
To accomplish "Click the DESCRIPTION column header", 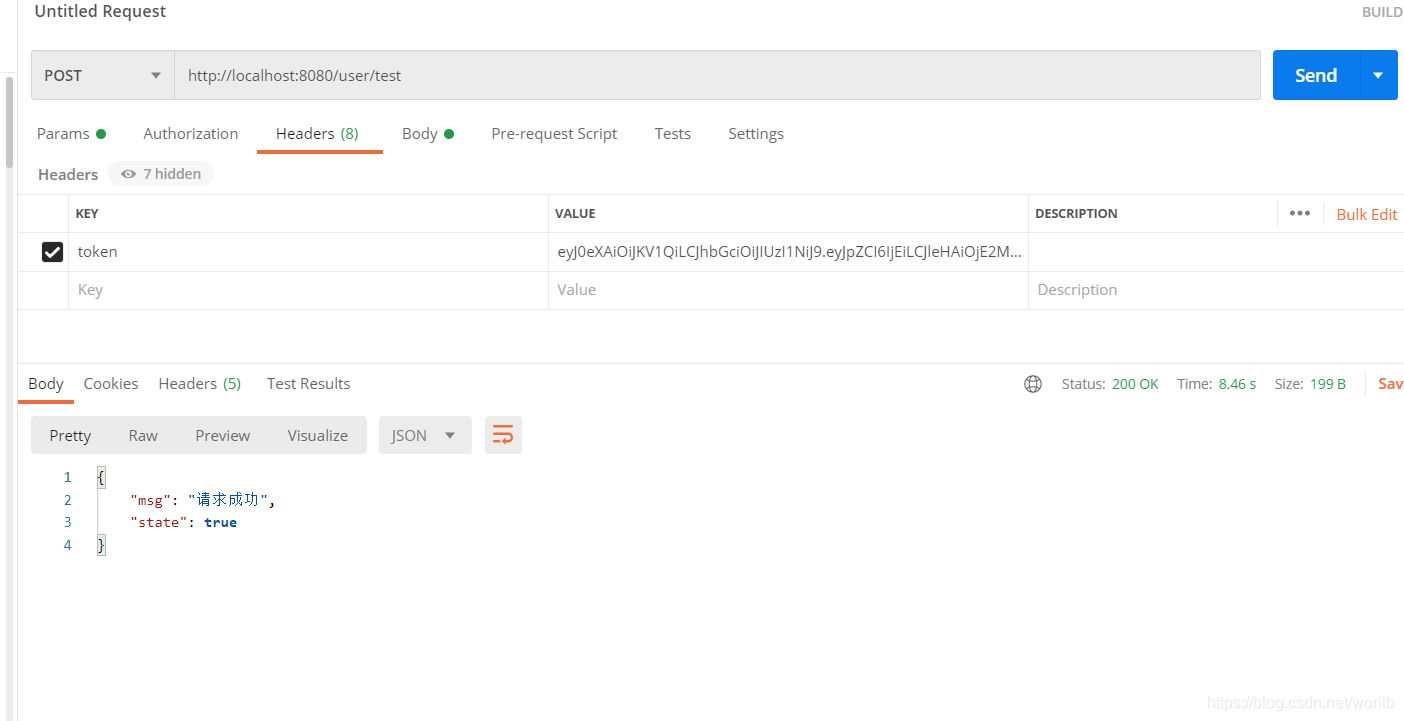I will tap(1076, 213).
